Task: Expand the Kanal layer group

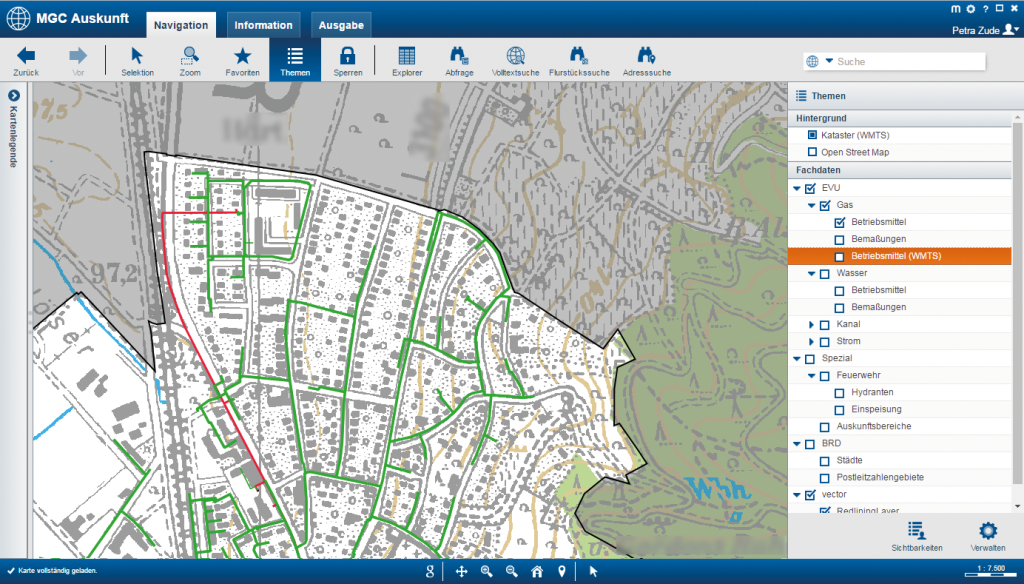Action: 811,325
